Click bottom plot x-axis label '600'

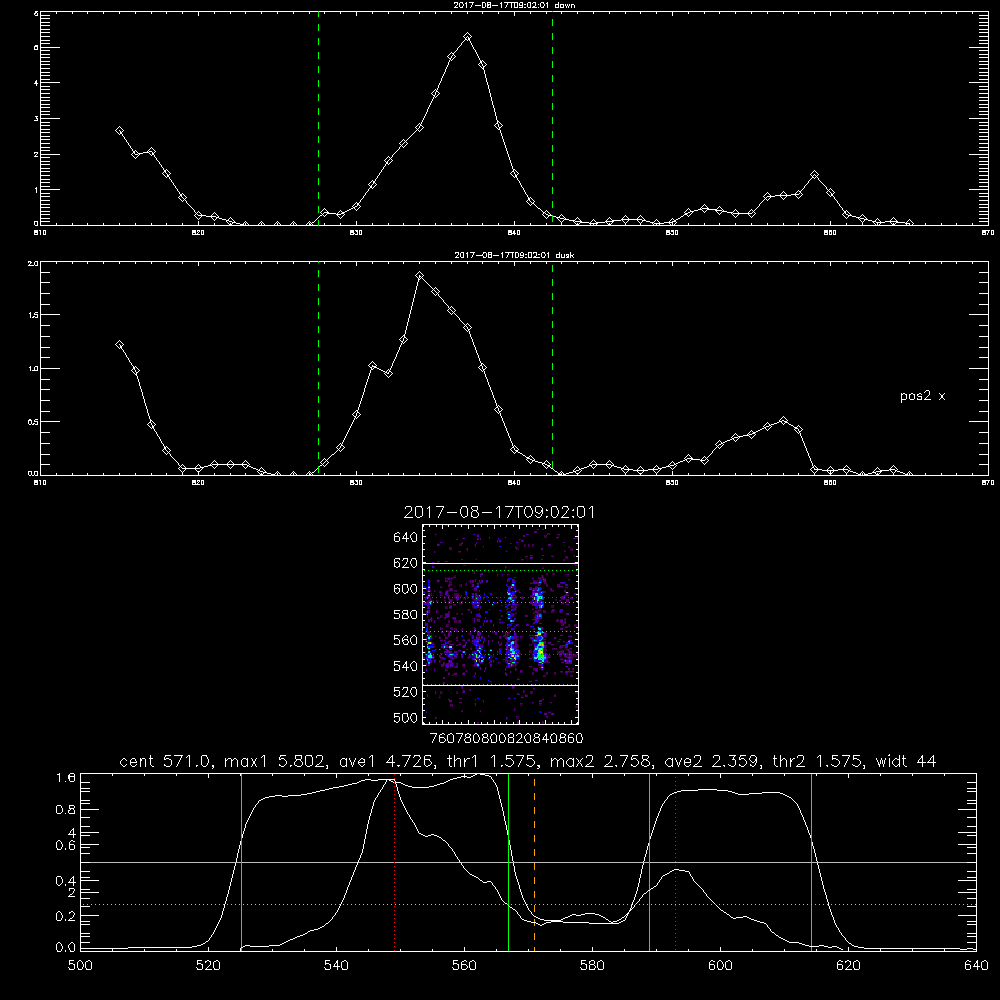coord(721,966)
